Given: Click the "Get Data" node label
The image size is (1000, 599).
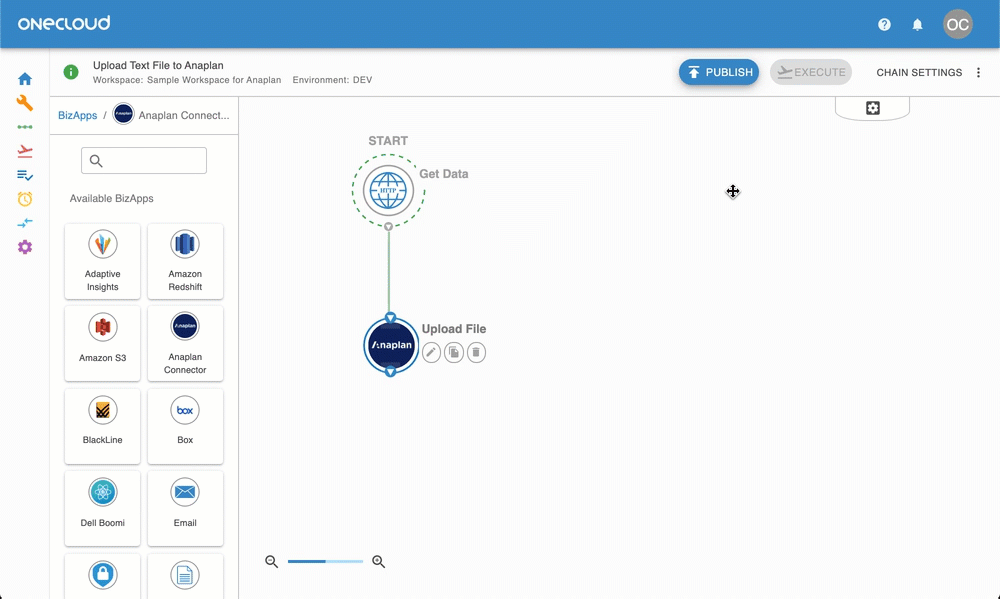Looking at the screenshot, I should [444, 174].
